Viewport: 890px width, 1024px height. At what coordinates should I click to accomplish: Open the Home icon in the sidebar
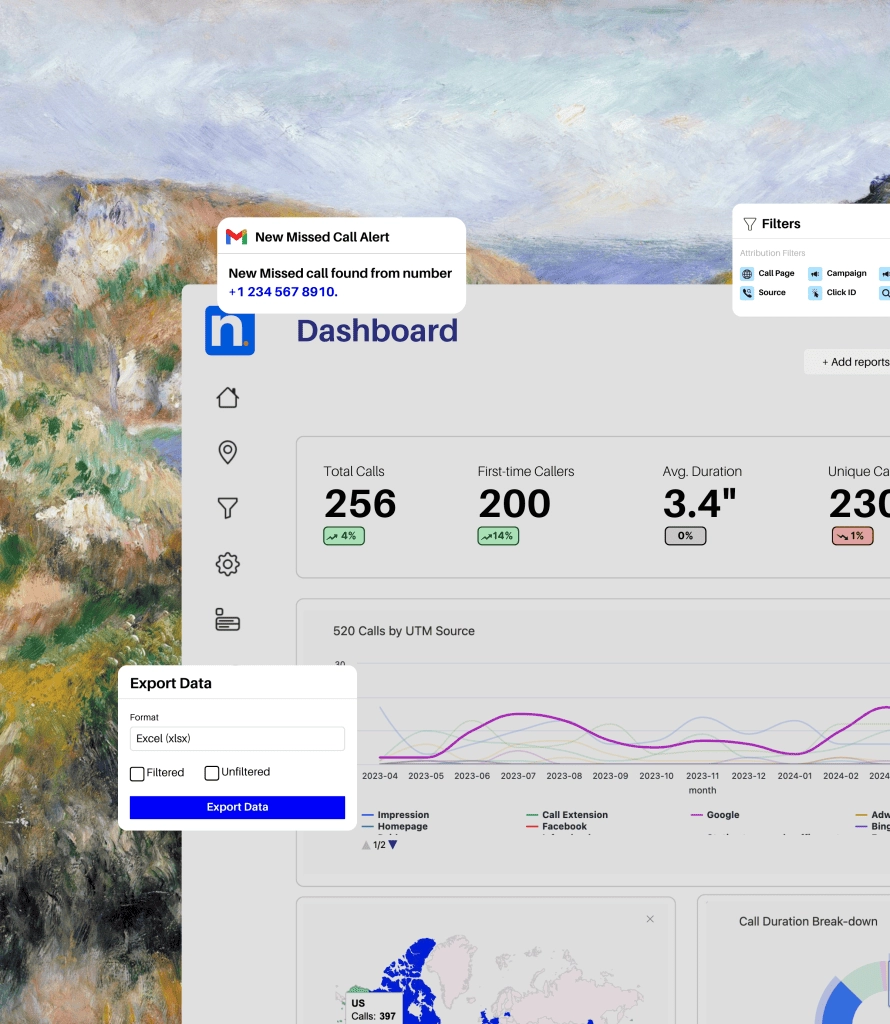pyautogui.click(x=227, y=398)
